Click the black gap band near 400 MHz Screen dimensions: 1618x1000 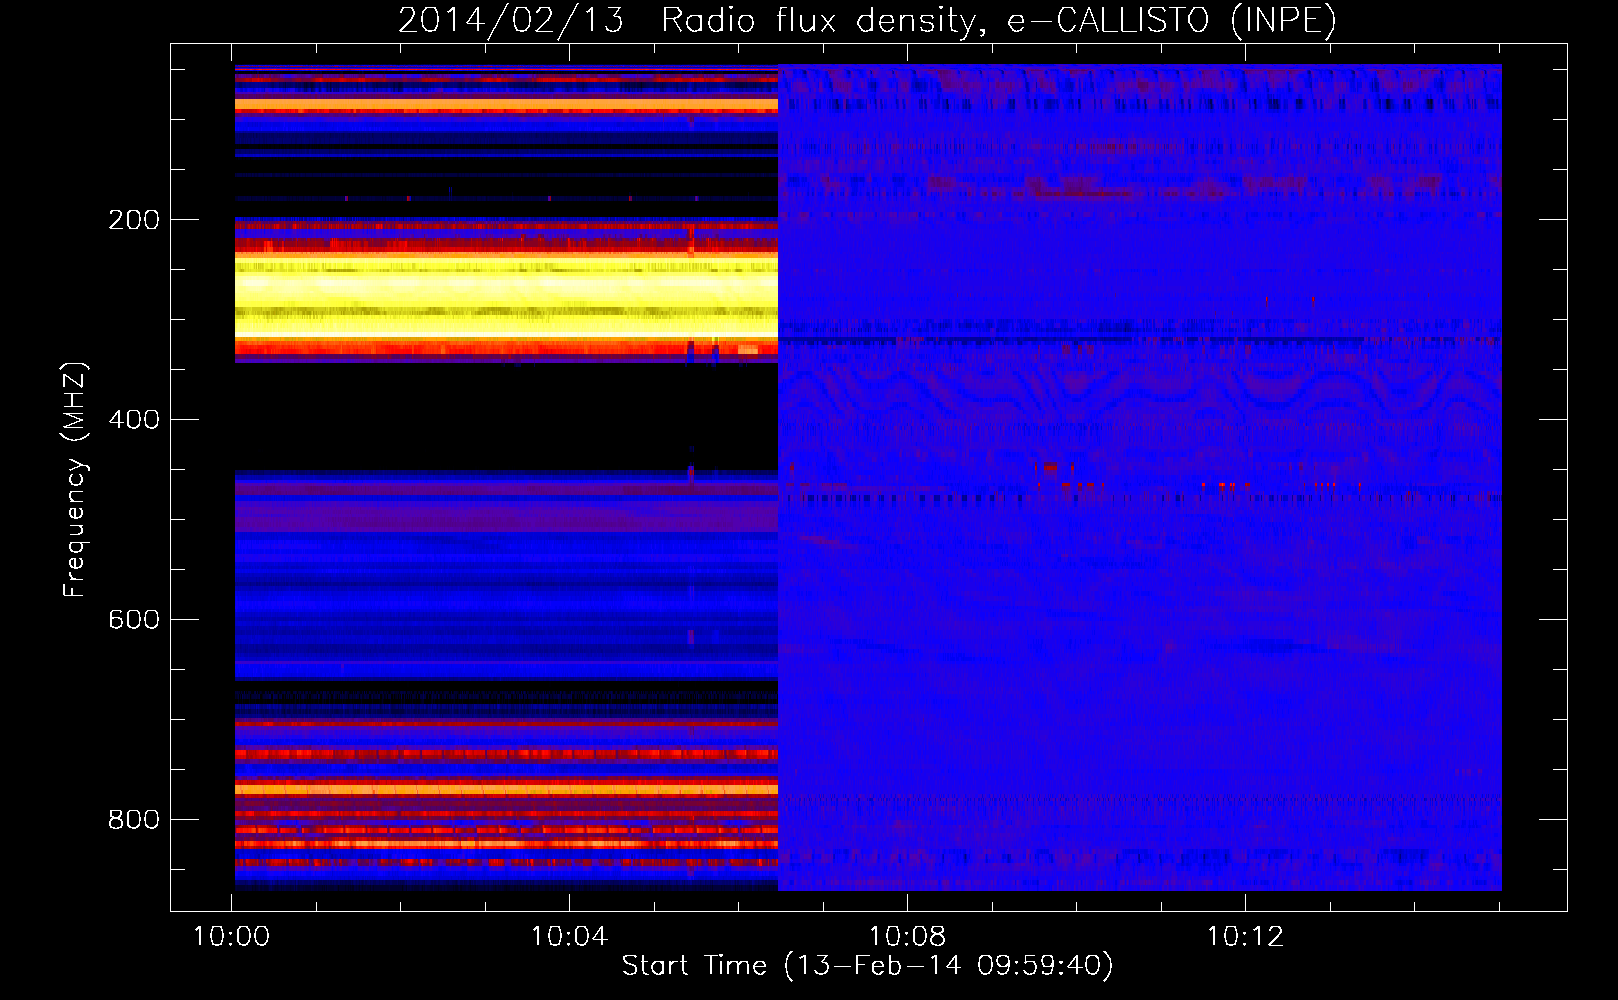click(x=506, y=416)
